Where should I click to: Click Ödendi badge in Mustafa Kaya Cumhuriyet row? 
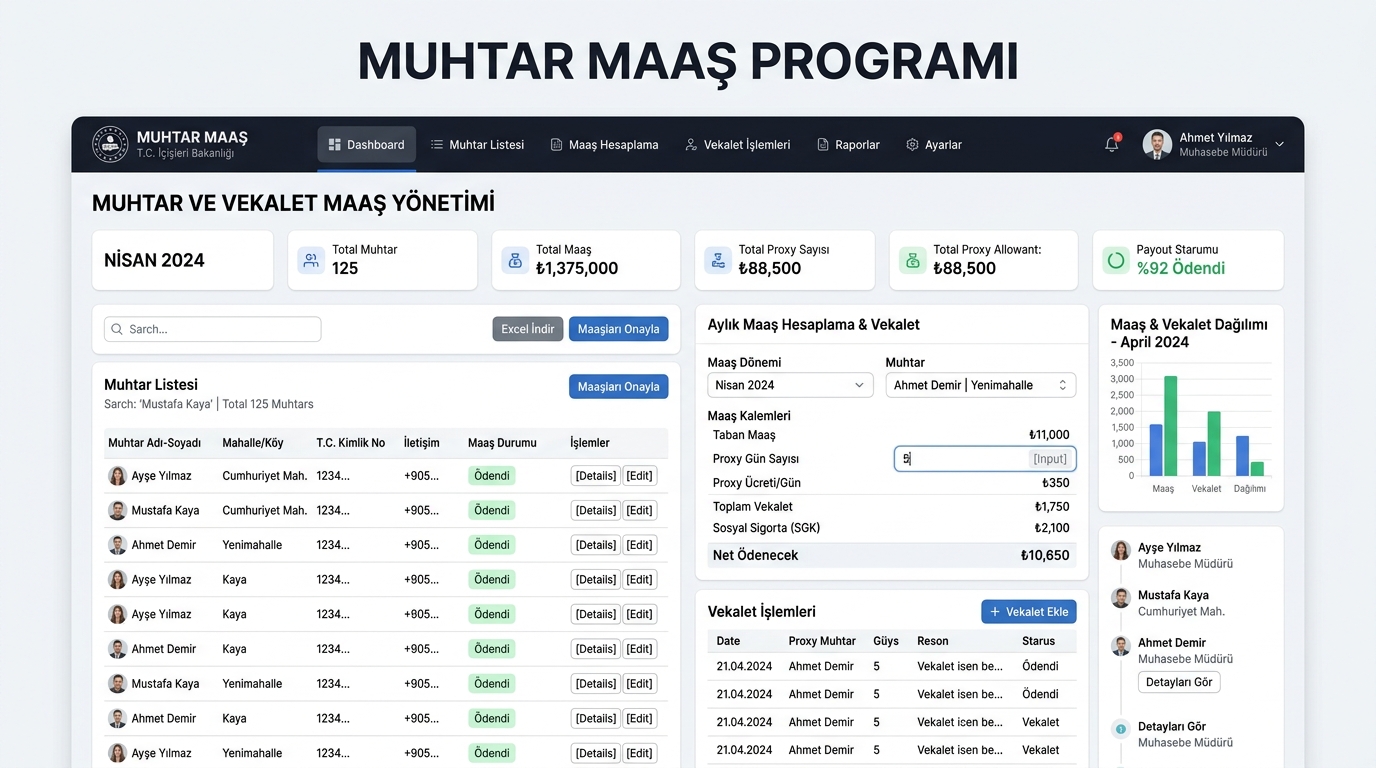[x=492, y=510]
